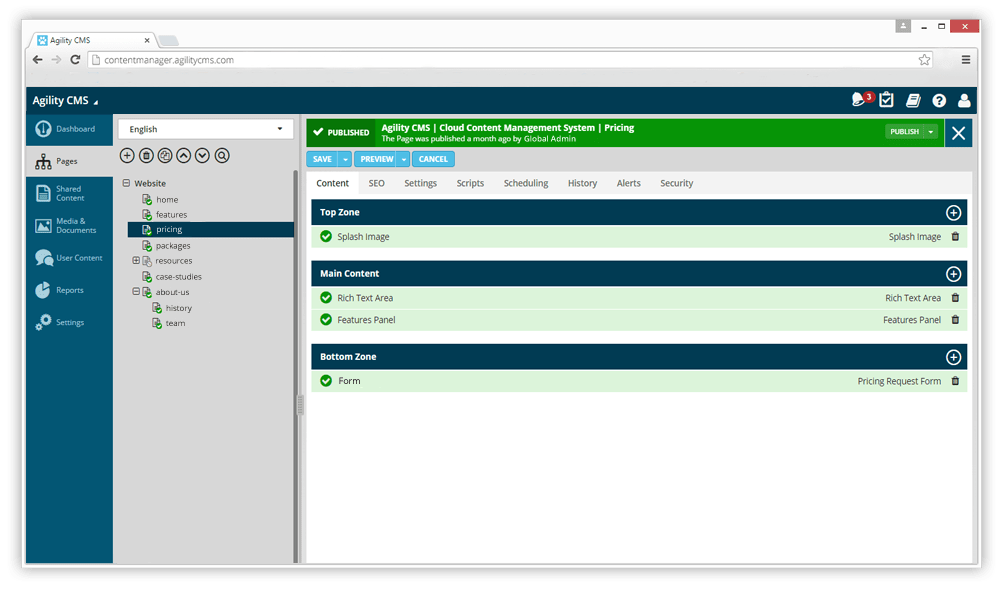The width and height of the screenshot is (1000, 600).
Task: Delete selected page using the trash icon
Action: point(145,155)
